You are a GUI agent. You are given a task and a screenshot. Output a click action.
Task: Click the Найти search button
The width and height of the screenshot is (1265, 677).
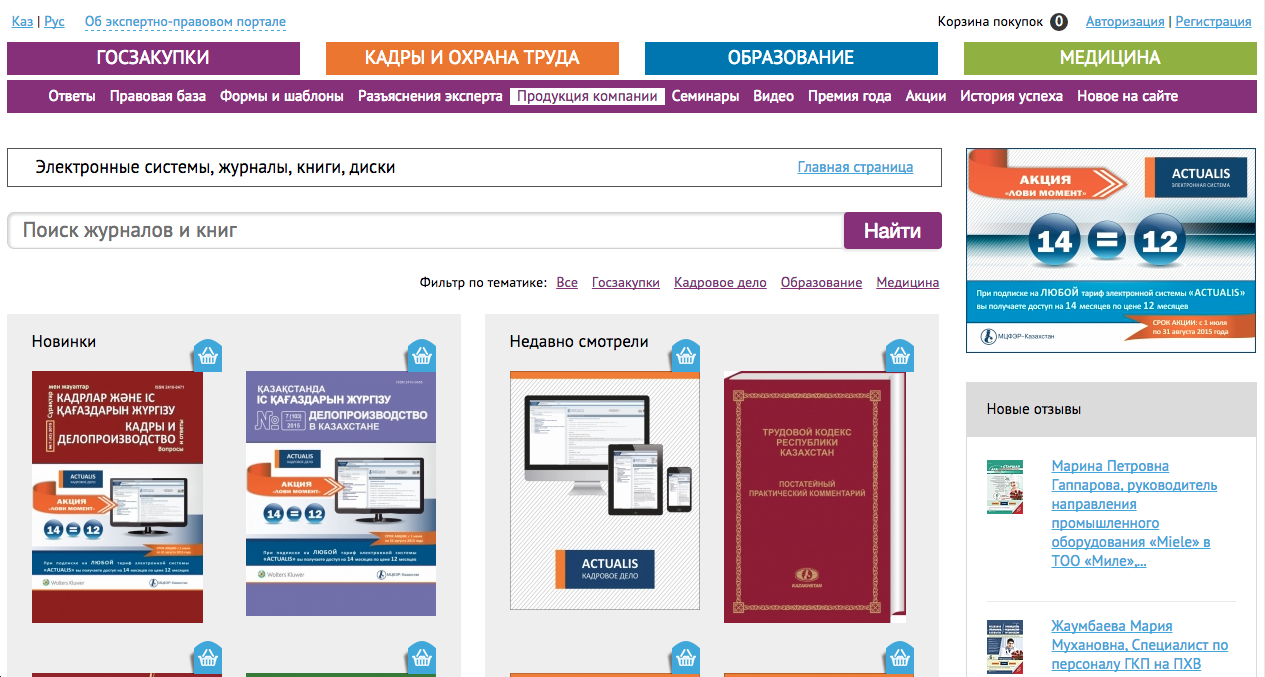pos(893,231)
